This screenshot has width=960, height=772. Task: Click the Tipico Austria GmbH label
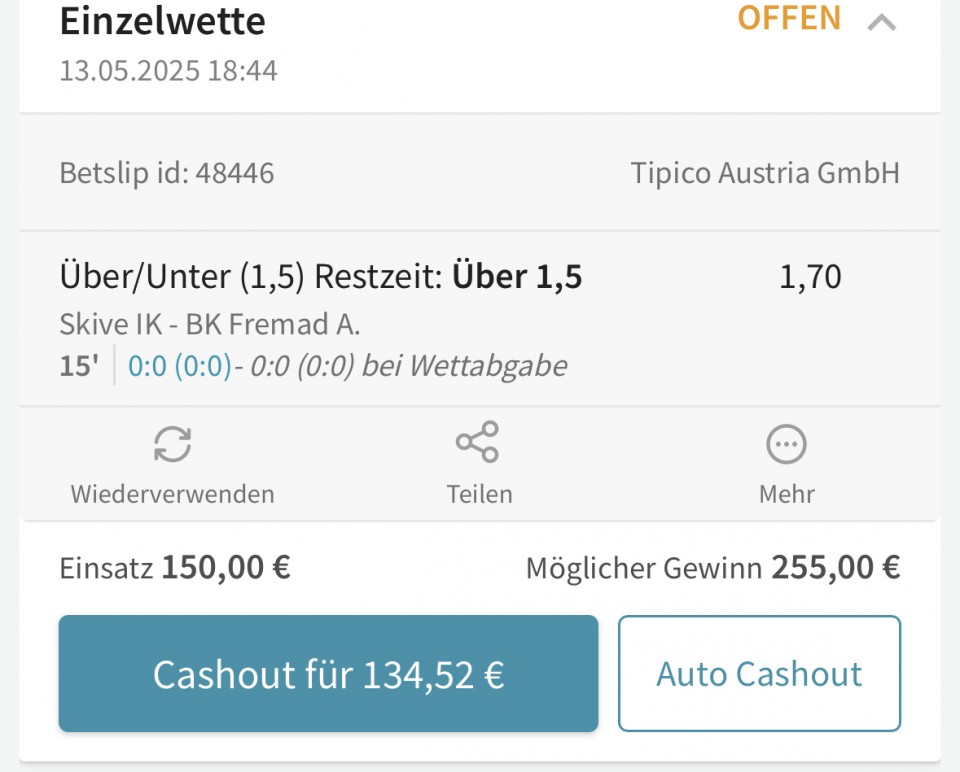[x=765, y=173]
